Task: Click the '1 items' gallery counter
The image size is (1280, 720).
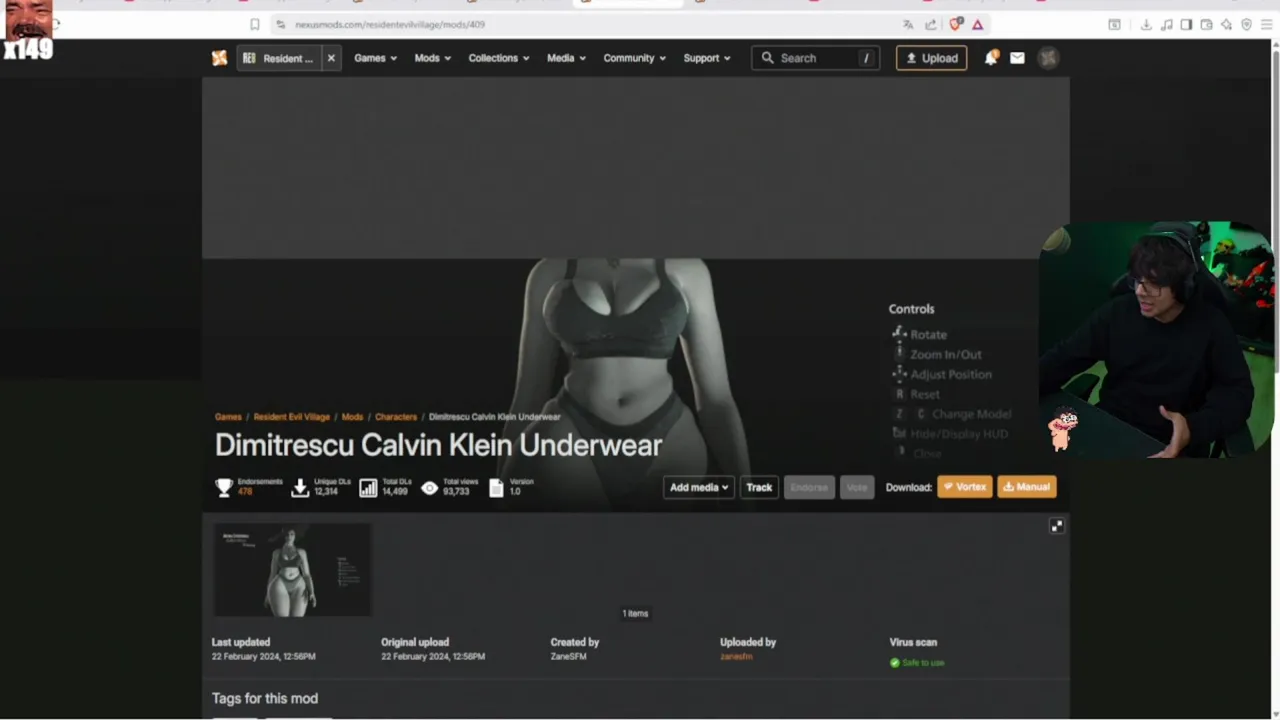Action: click(635, 613)
